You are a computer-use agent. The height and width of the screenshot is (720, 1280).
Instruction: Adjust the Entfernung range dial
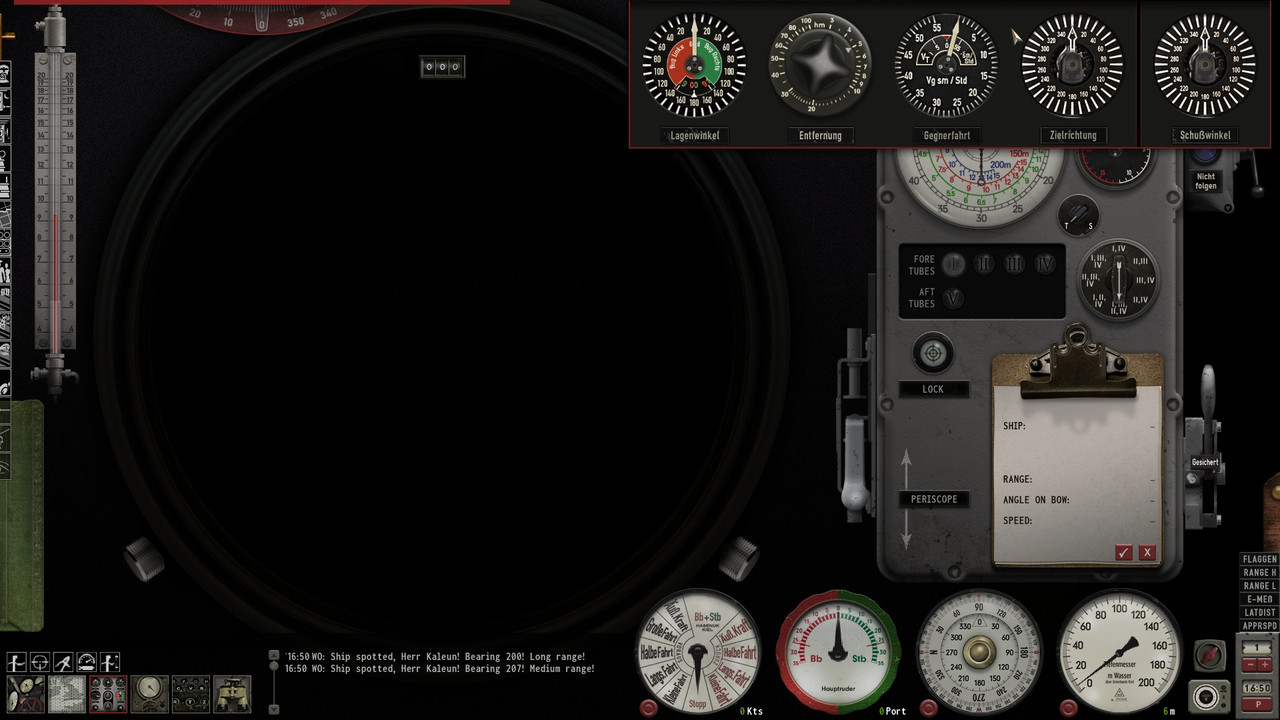820,65
